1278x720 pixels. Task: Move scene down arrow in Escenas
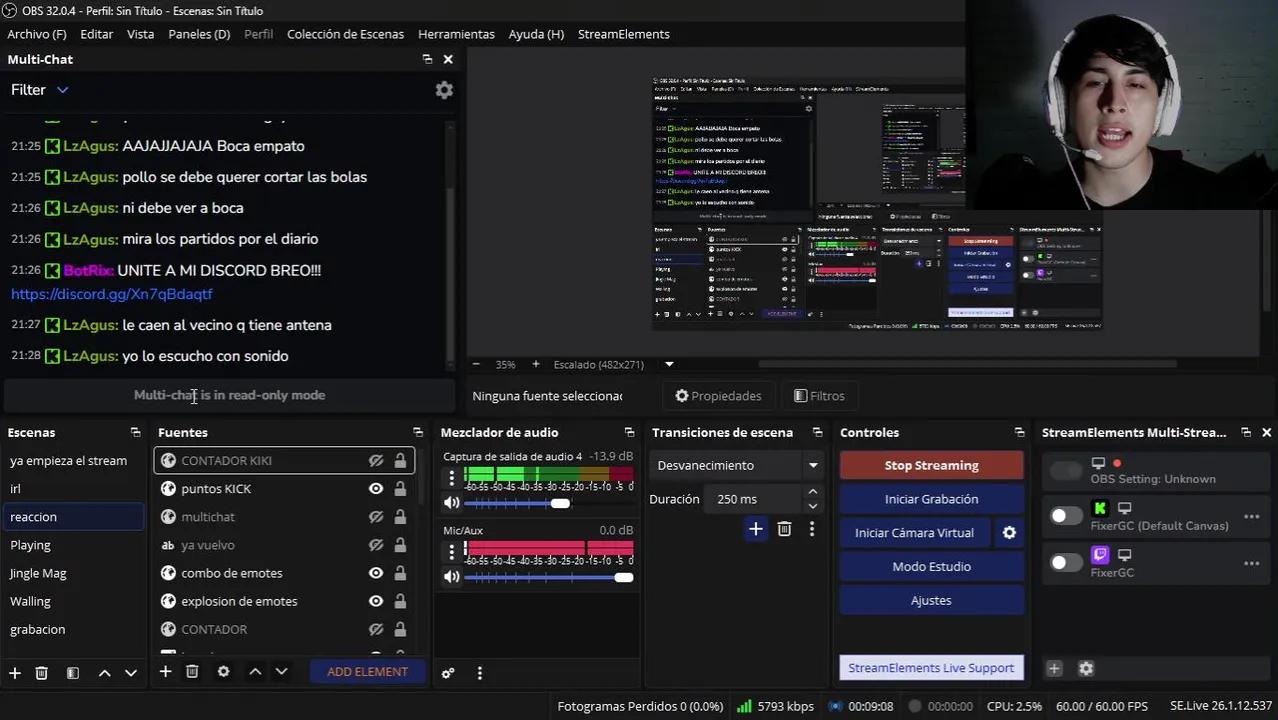[130, 673]
